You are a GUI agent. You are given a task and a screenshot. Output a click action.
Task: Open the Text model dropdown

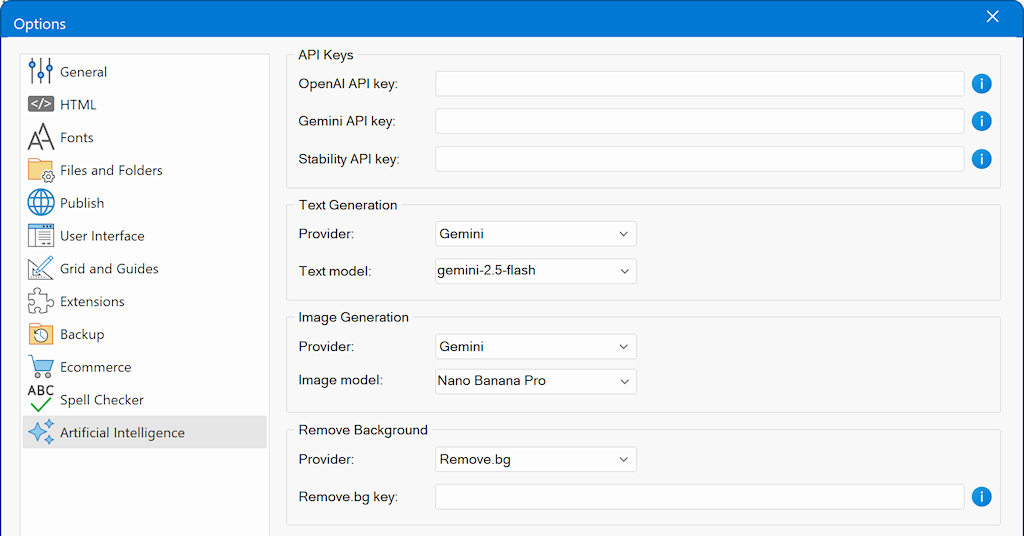536,271
